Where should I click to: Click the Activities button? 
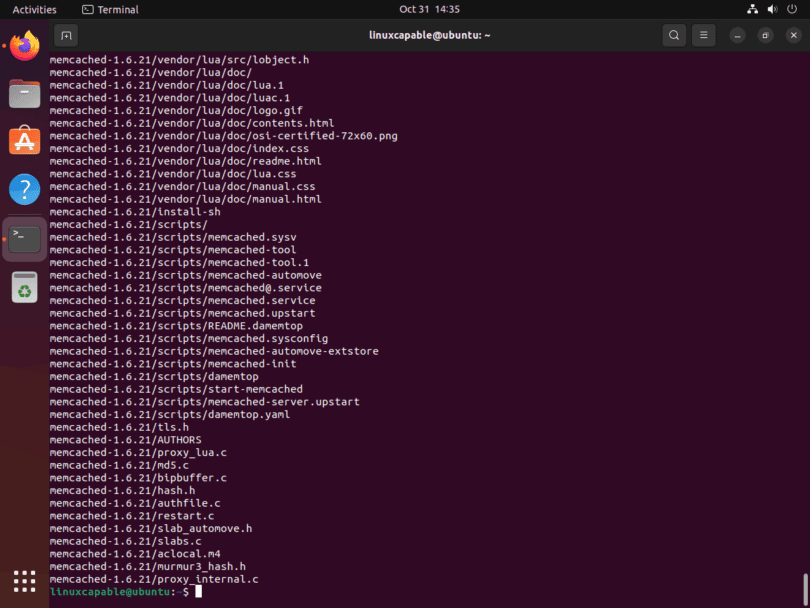[x=34, y=9]
